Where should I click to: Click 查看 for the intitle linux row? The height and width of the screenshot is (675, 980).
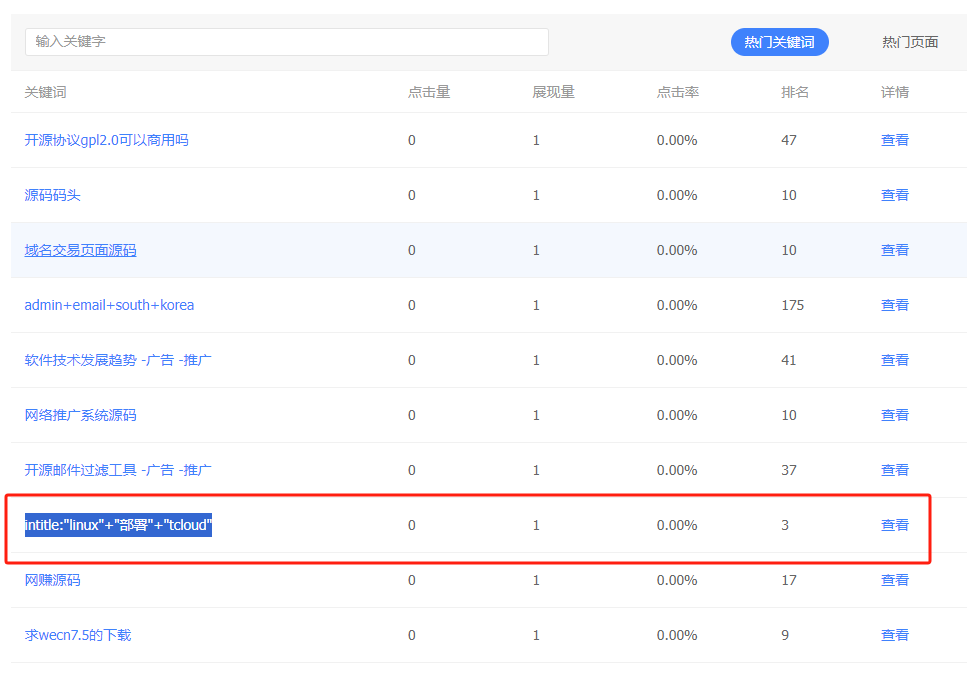tap(894, 525)
